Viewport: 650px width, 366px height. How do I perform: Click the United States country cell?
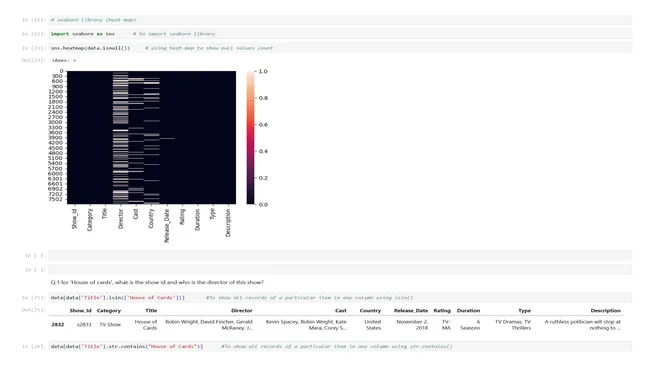373,325
